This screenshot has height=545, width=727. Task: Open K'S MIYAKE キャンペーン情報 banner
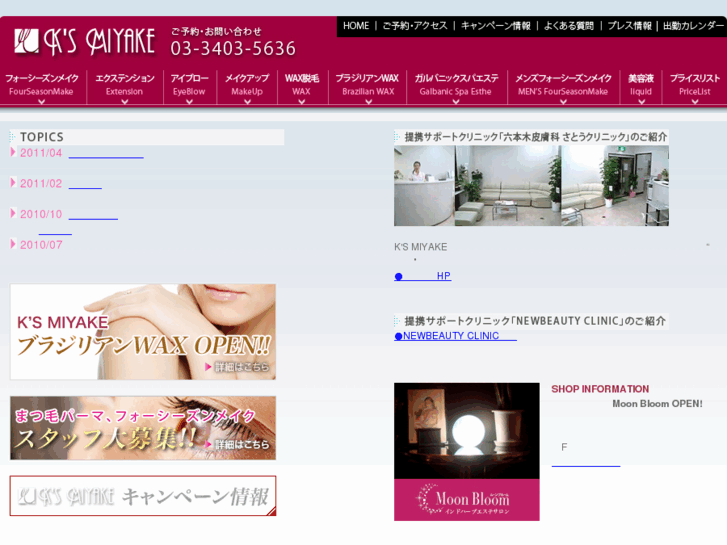[x=143, y=496]
